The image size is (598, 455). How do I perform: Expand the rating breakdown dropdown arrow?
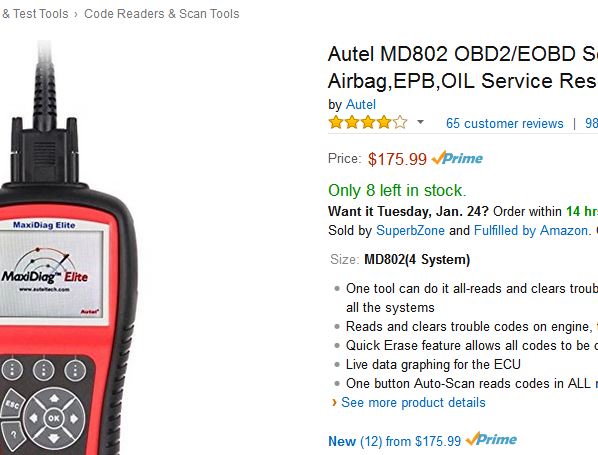(420, 122)
